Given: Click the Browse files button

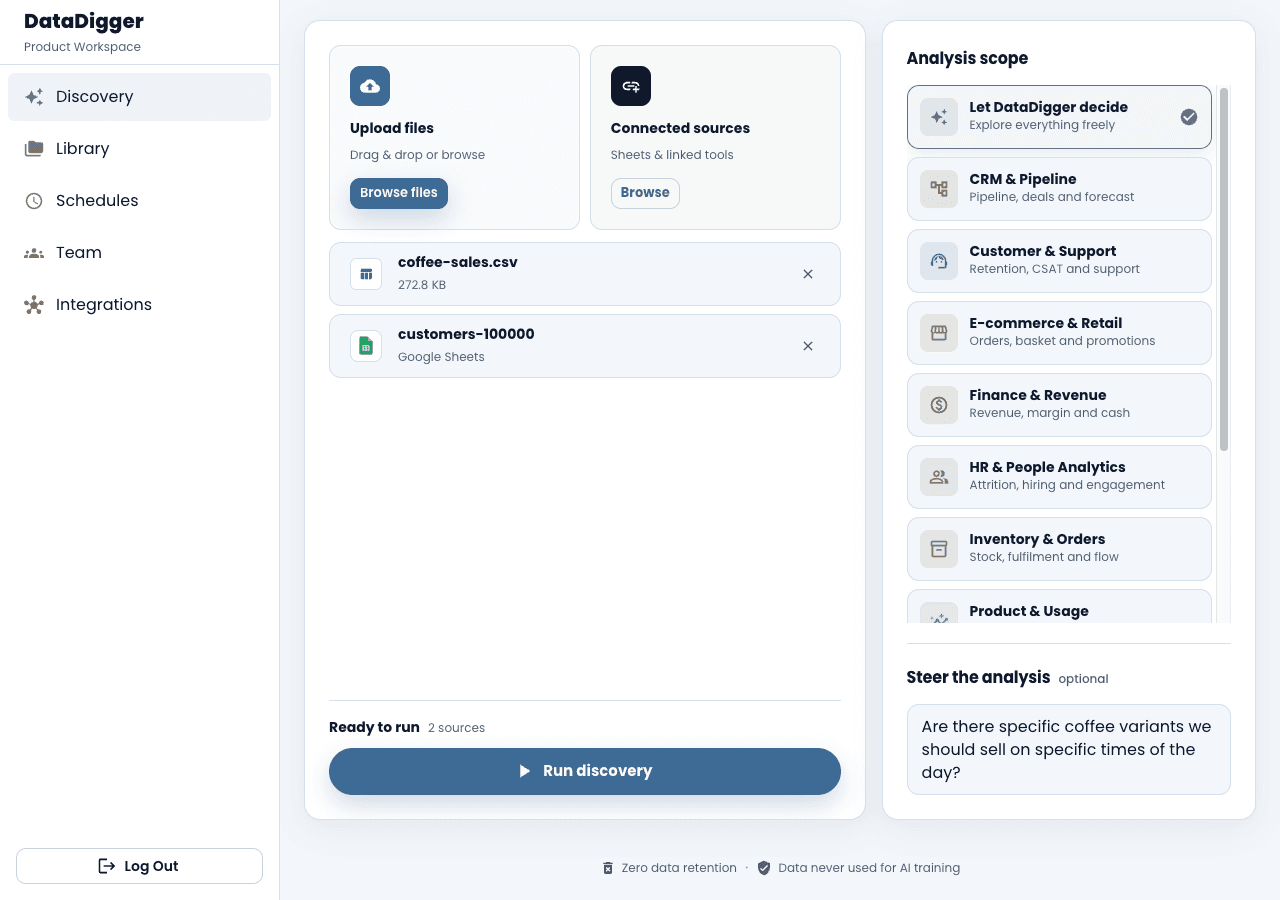Looking at the screenshot, I should point(399,193).
